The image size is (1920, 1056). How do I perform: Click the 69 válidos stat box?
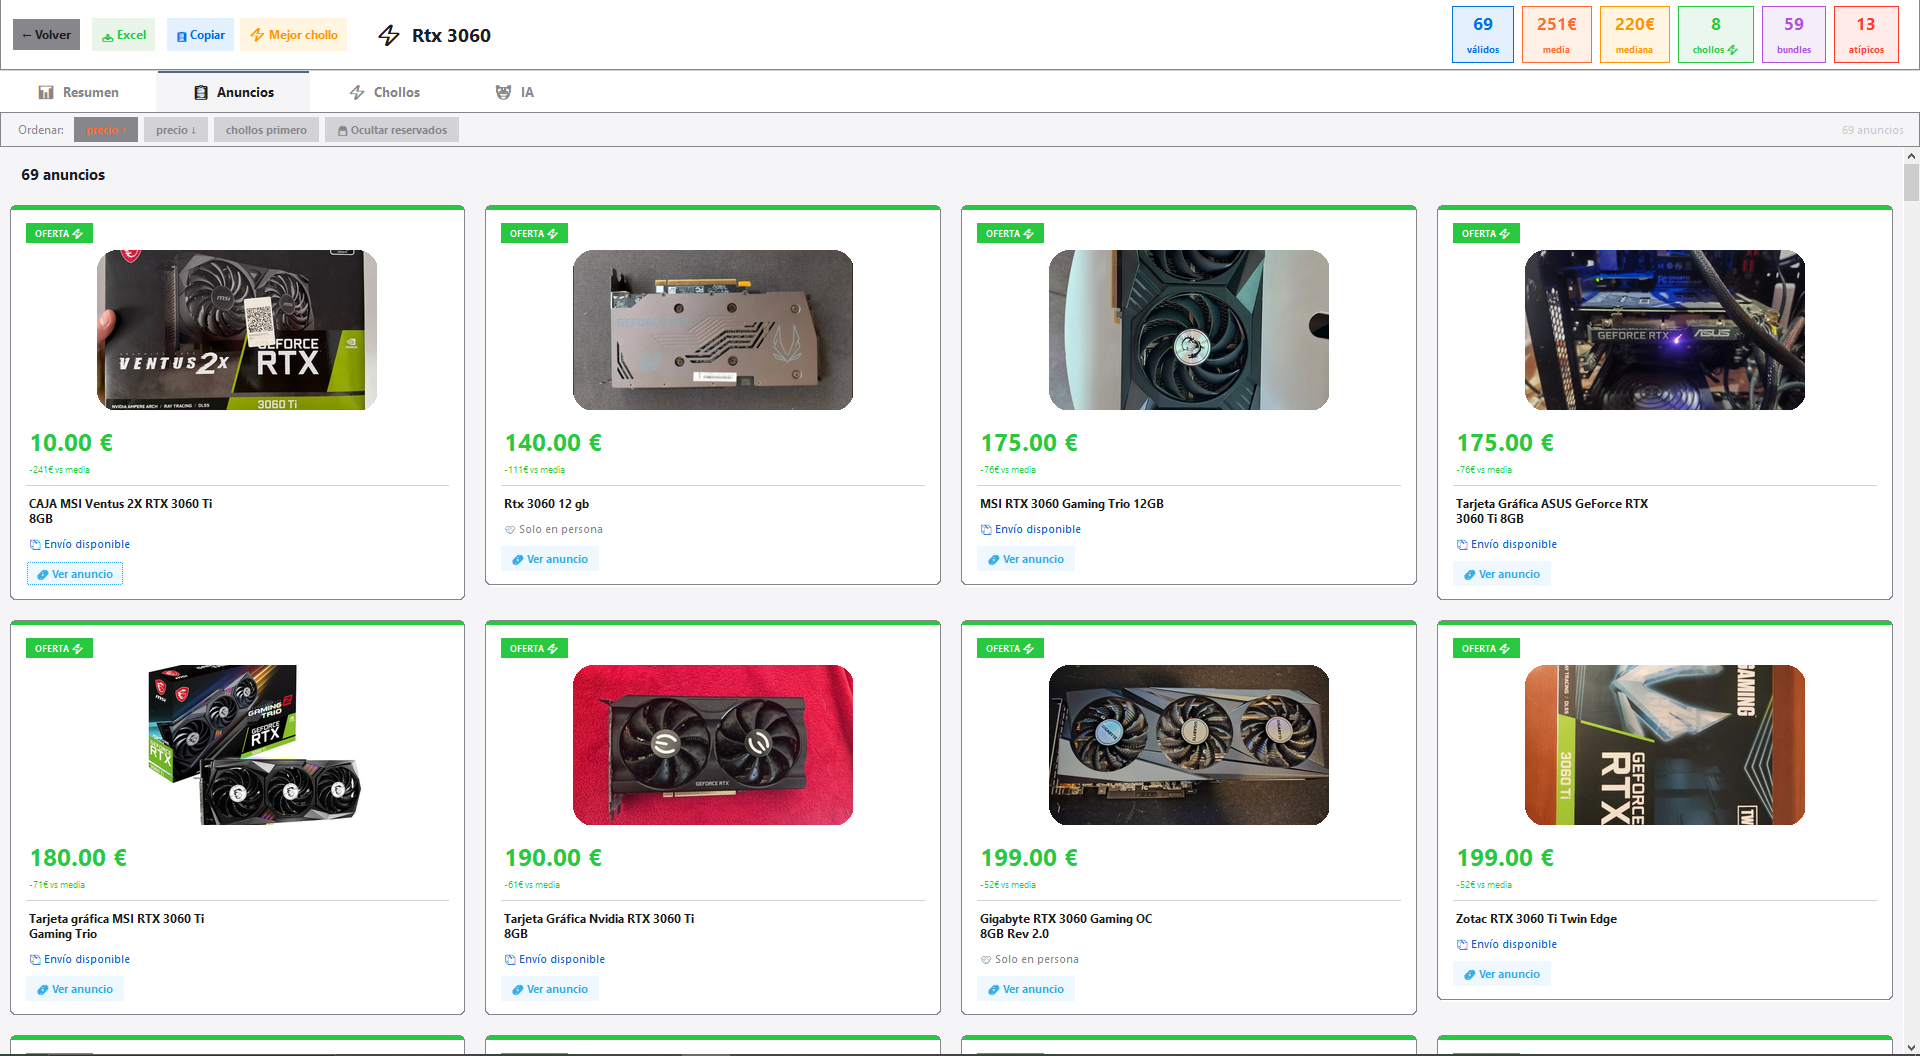pos(1483,35)
